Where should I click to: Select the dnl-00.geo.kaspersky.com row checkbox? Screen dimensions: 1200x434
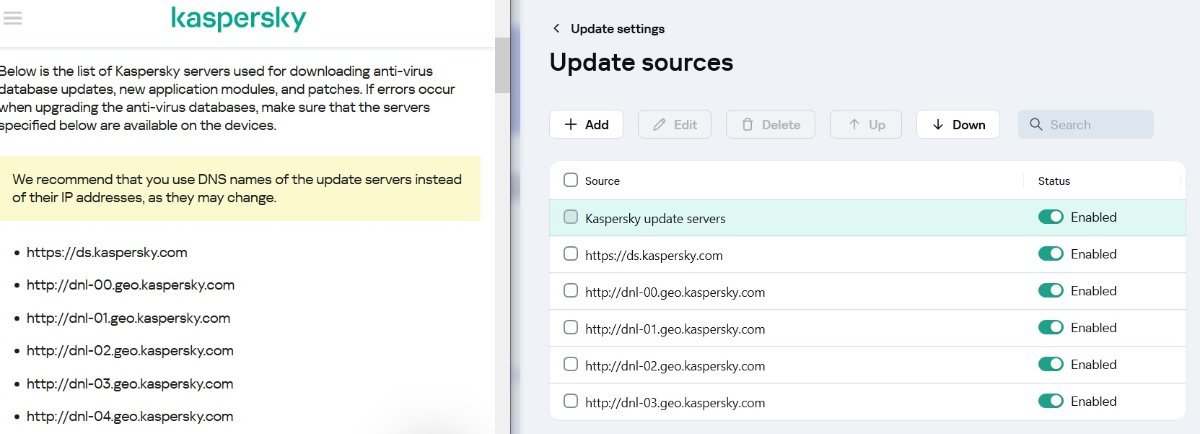(571, 291)
